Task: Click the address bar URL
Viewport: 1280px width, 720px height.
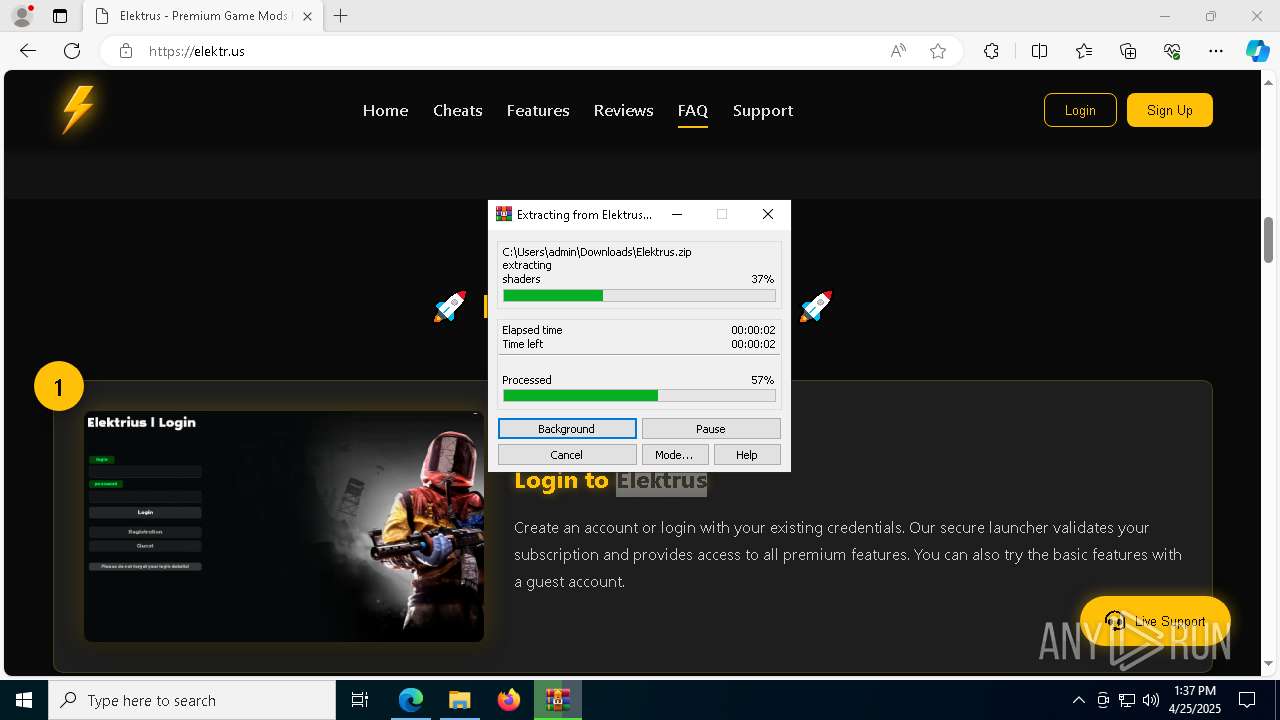Action: [197, 51]
